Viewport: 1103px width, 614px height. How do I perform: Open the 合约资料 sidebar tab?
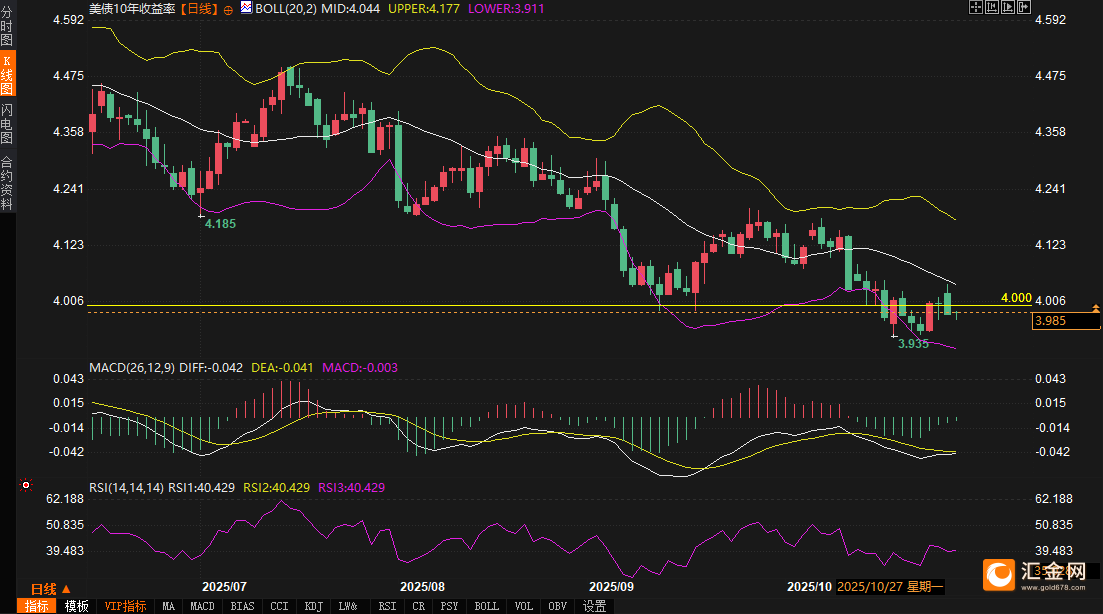(7, 184)
